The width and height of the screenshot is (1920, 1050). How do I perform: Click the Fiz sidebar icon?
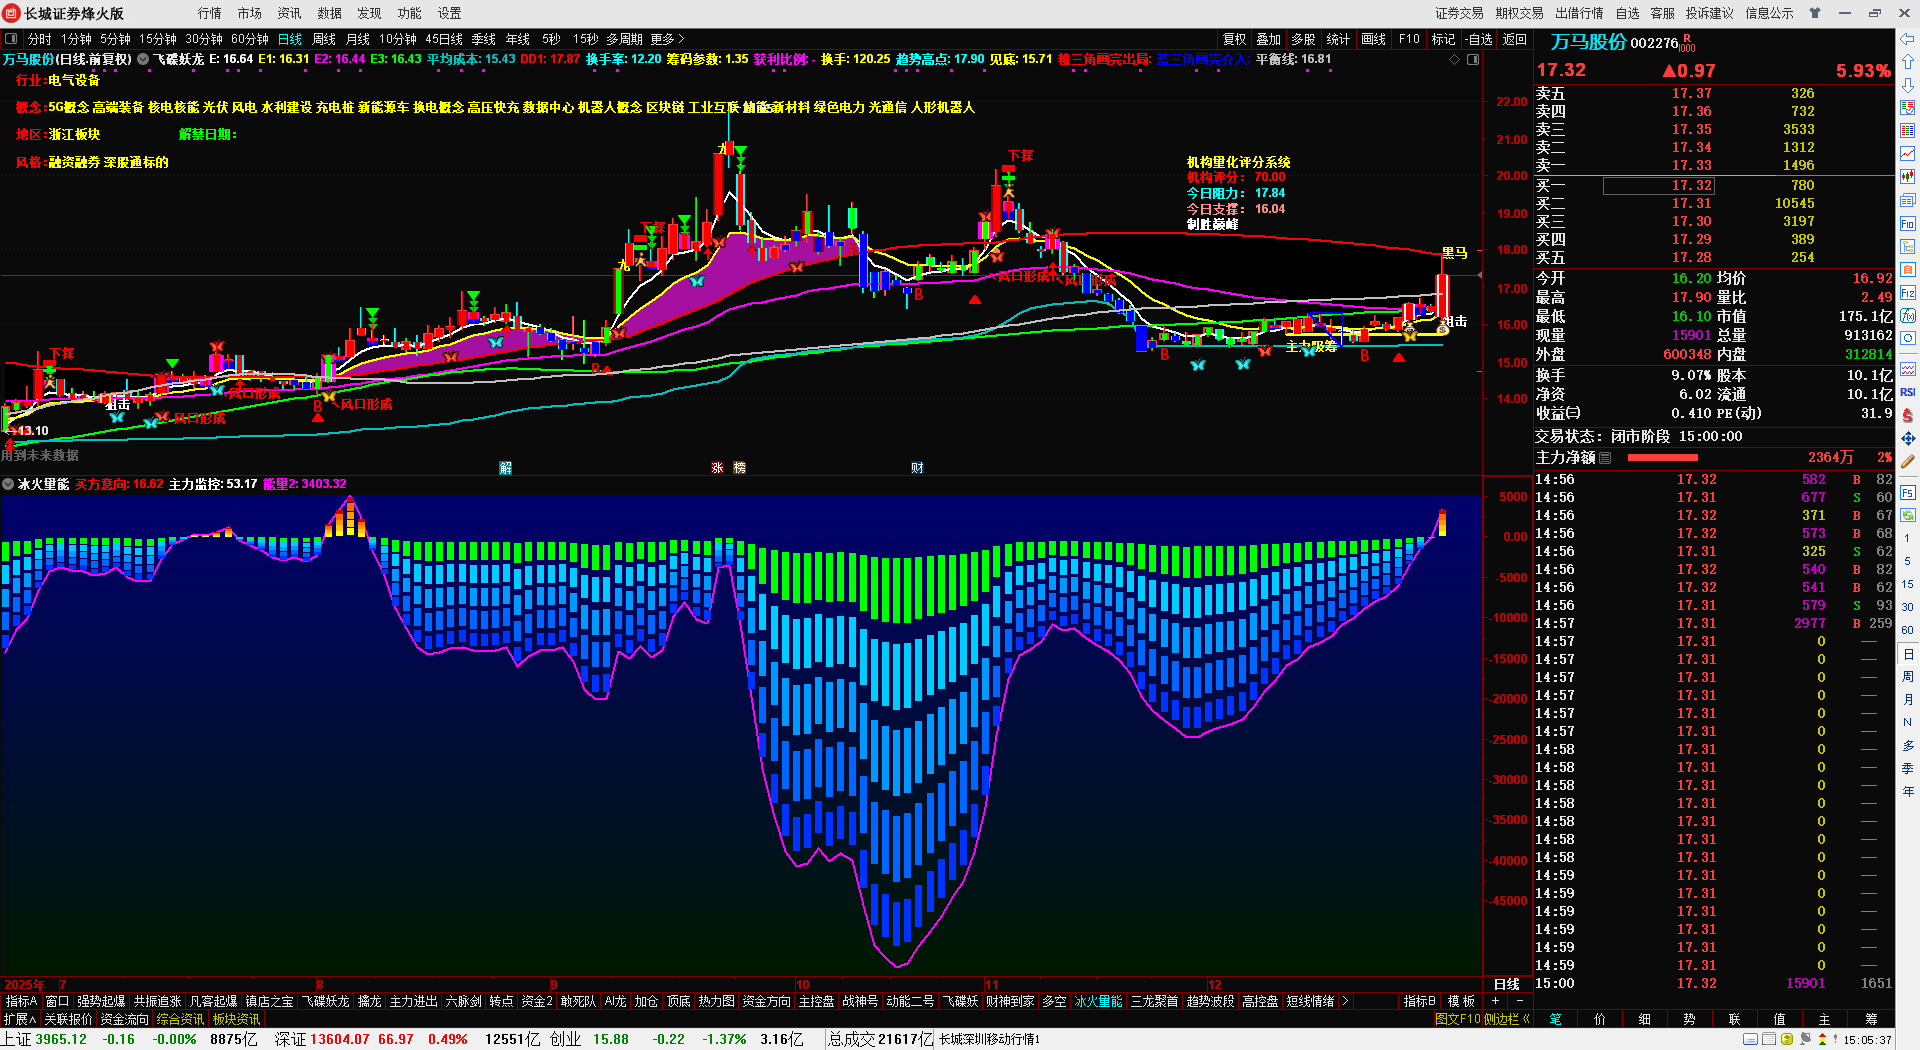(1908, 293)
